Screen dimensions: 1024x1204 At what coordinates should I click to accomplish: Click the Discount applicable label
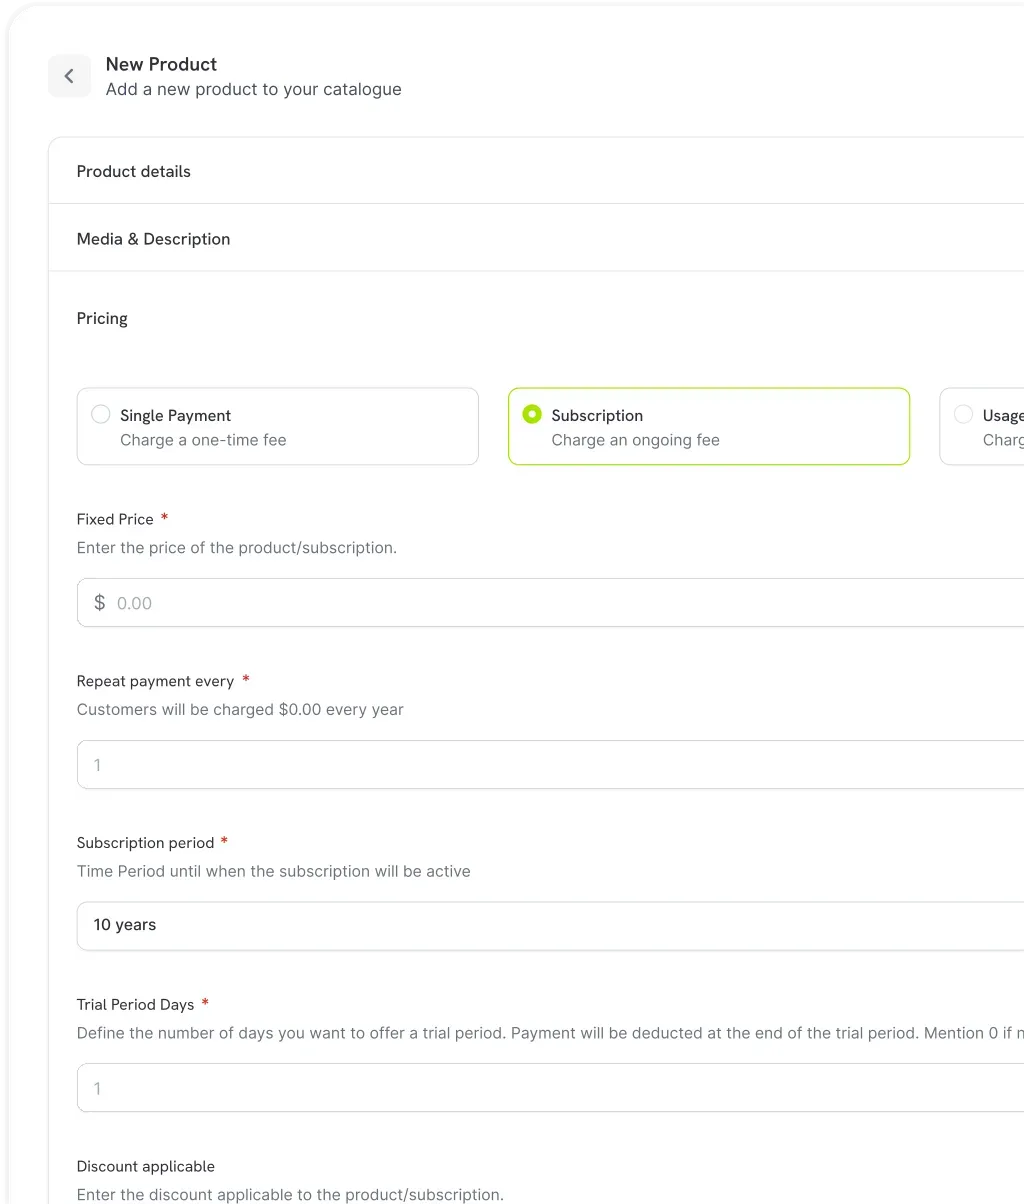pyautogui.click(x=146, y=1166)
